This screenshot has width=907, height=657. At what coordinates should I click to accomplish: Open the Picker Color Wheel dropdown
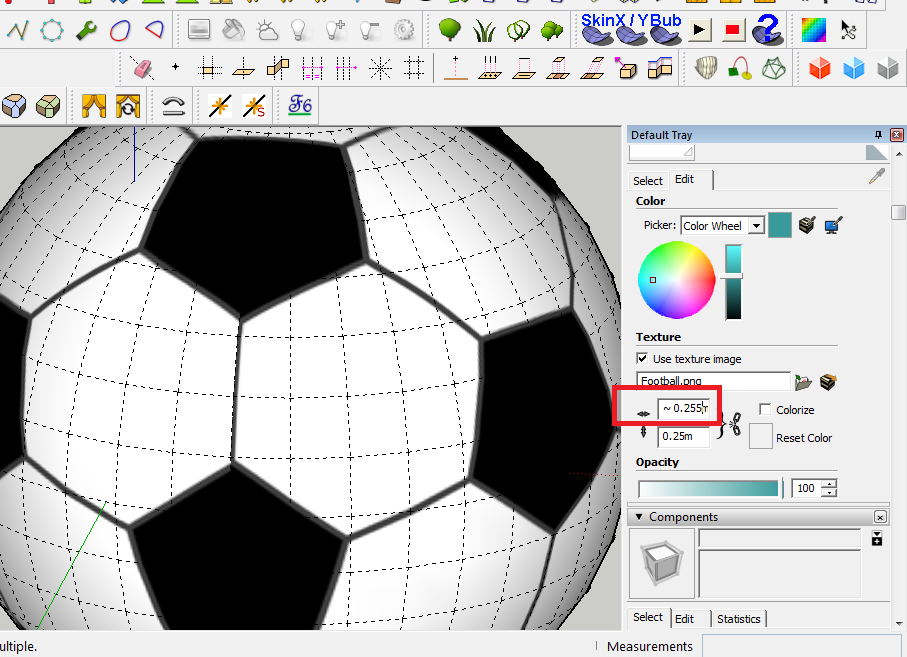click(756, 226)
